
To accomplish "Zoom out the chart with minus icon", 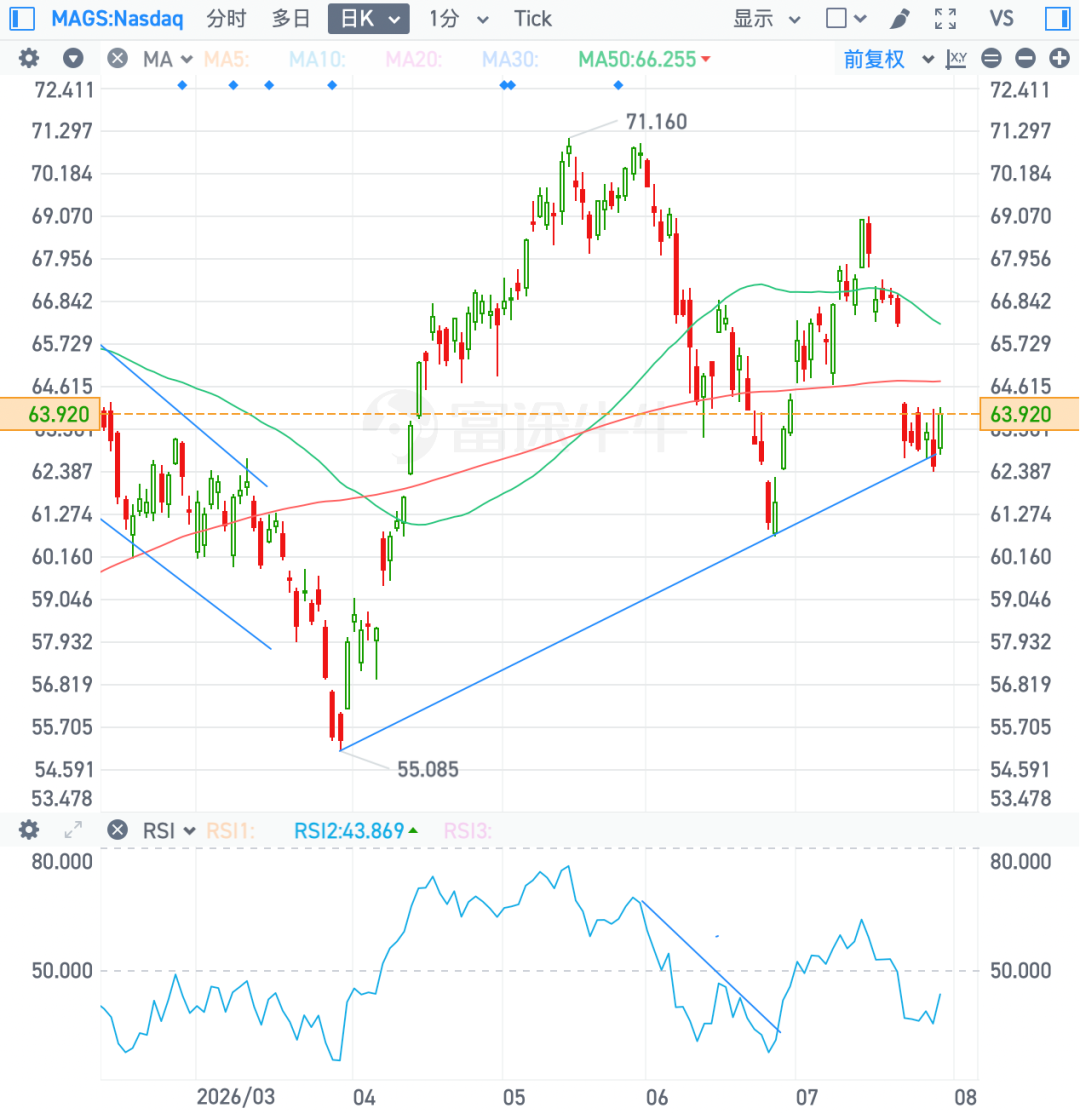I will click(1025, 58).
